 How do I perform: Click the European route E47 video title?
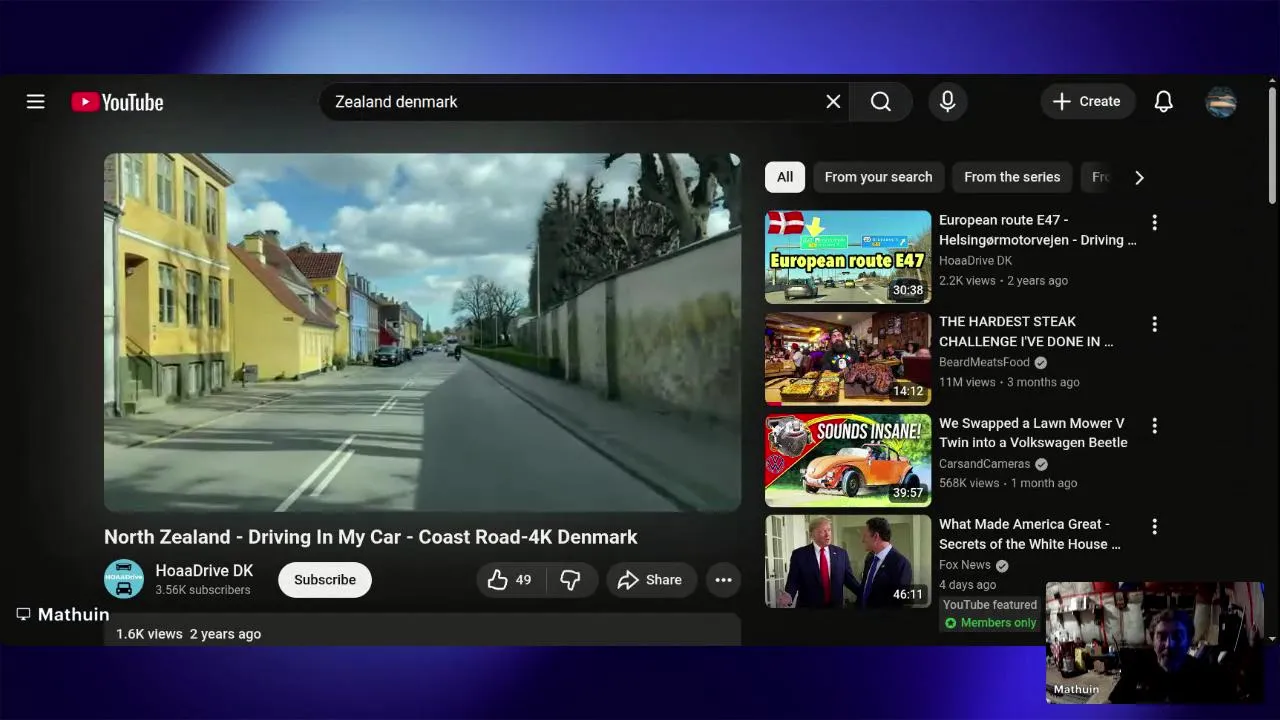tap(1037, 230)
